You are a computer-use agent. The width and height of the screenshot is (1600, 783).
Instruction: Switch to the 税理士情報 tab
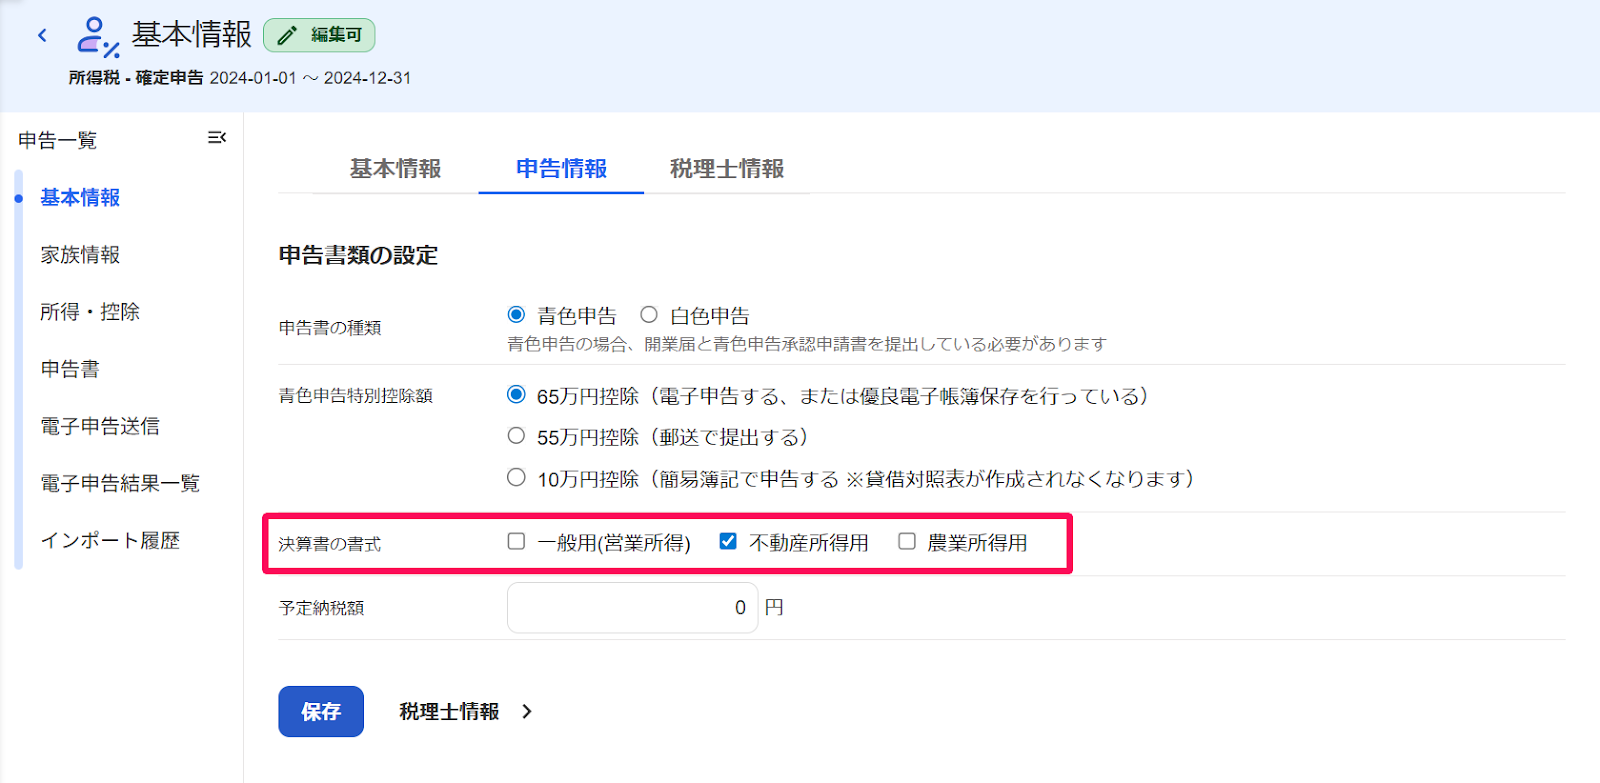[x=727, y=169]
